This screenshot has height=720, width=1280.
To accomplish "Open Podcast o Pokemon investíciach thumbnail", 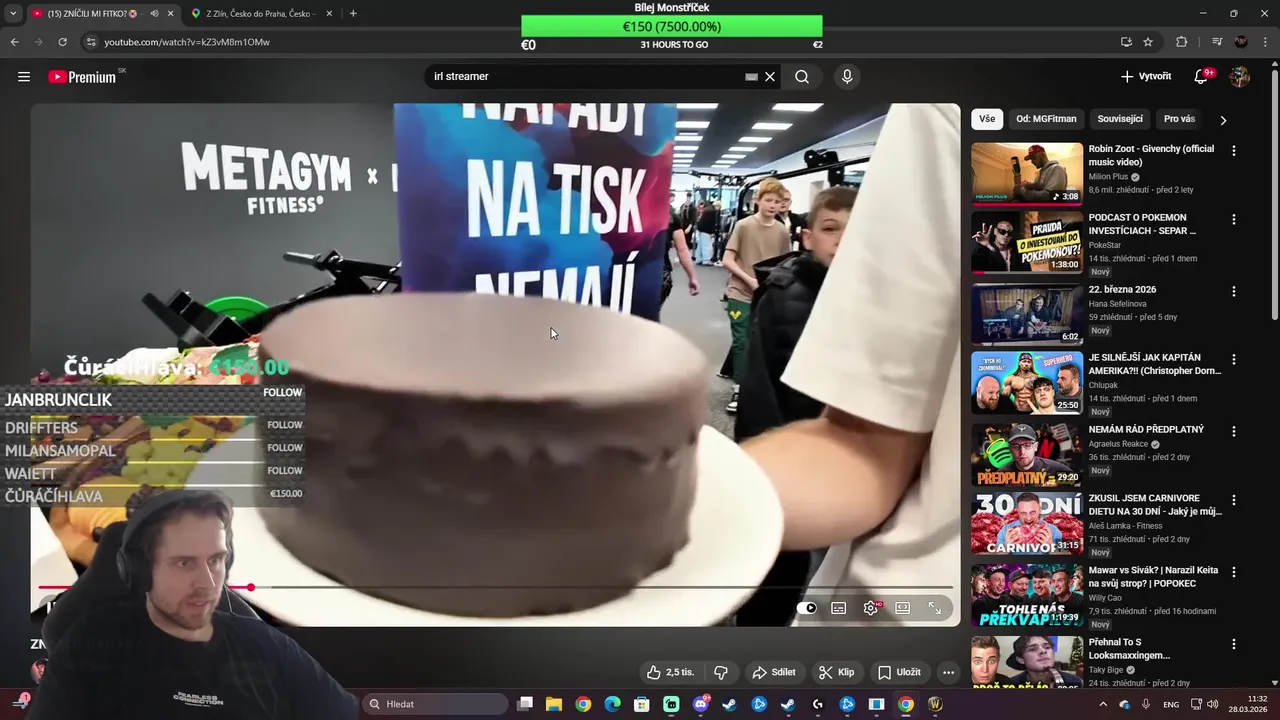I will [1027, 242].
